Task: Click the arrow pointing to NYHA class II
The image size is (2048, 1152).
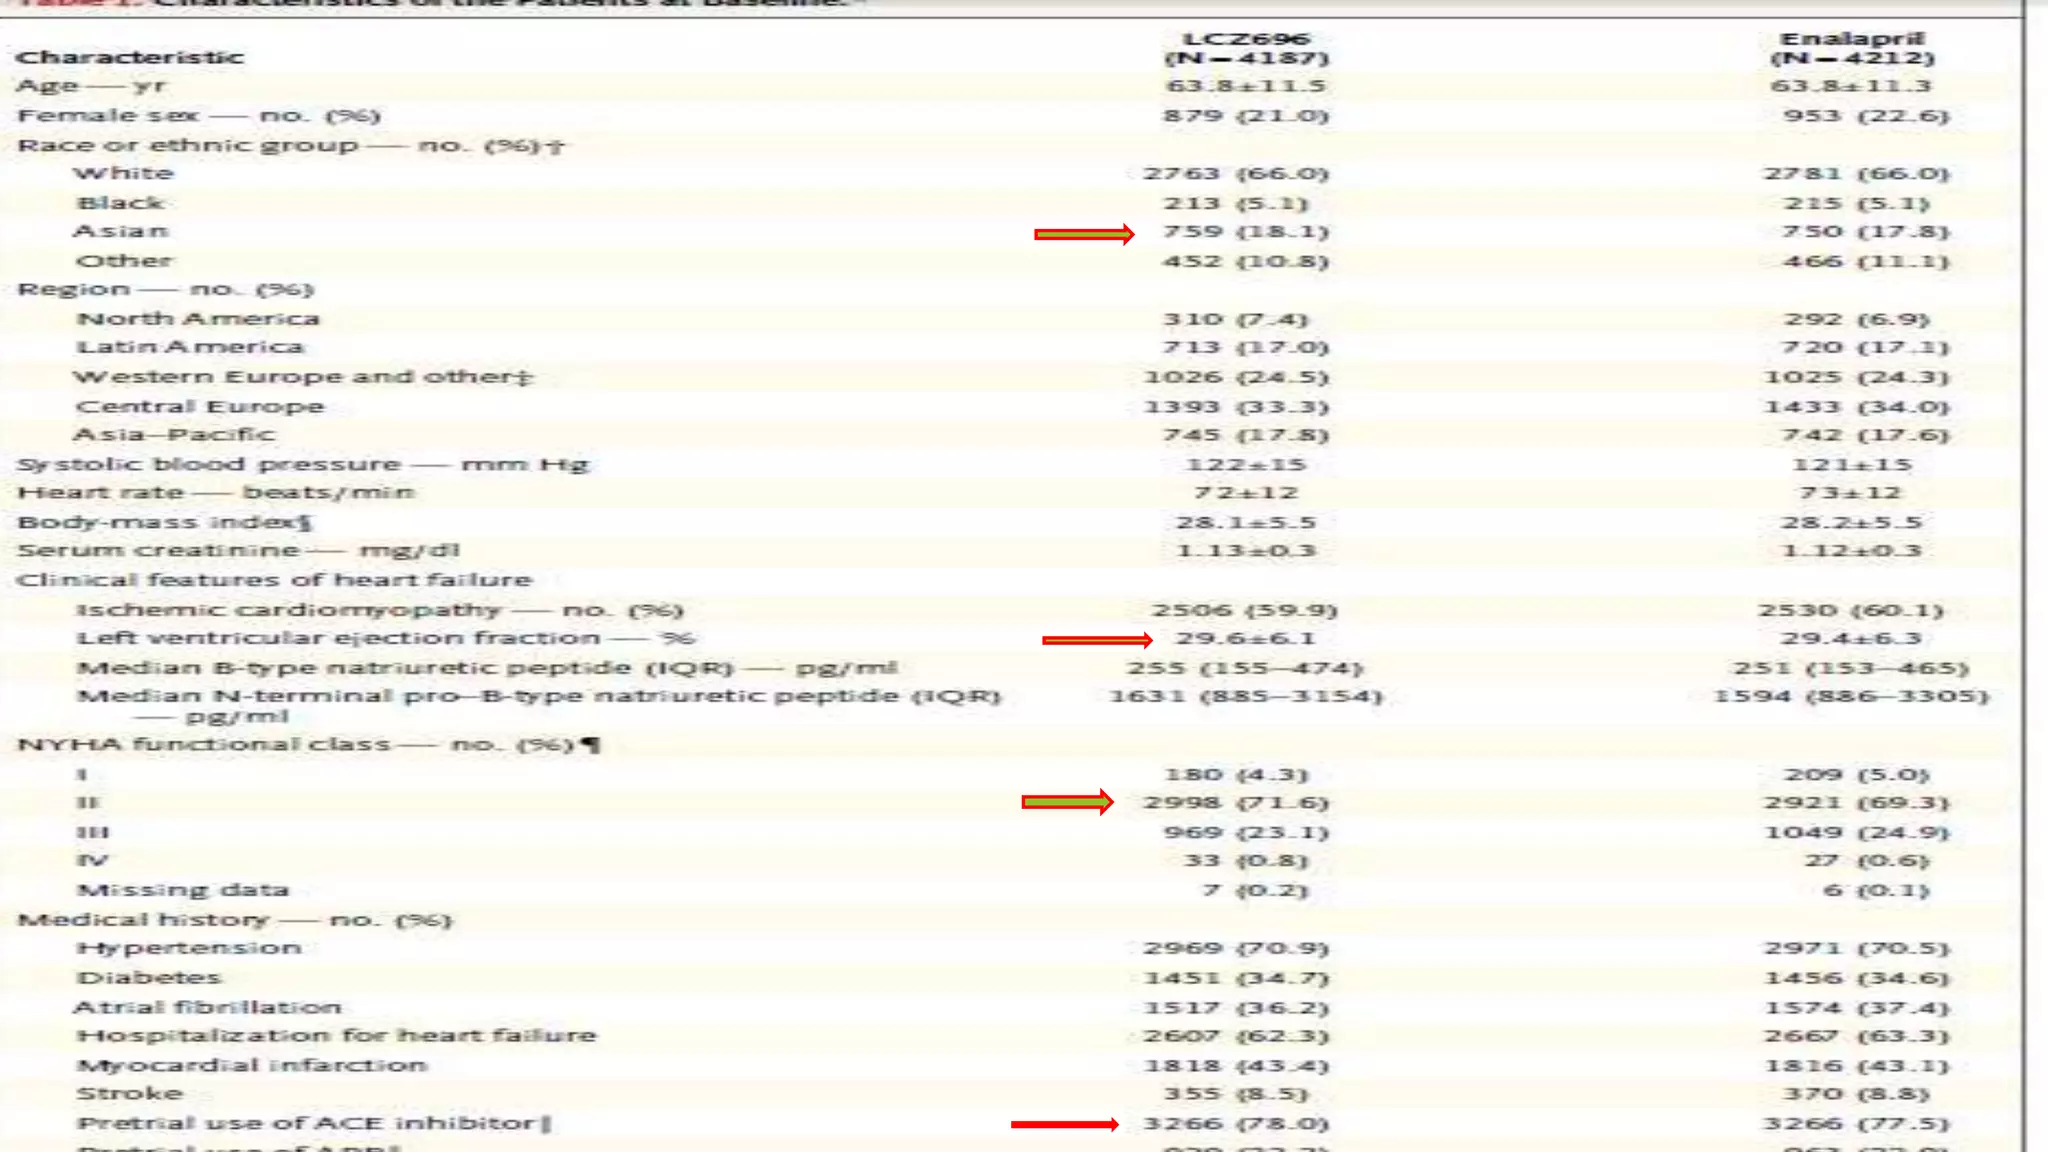Action: point(1066,802)
